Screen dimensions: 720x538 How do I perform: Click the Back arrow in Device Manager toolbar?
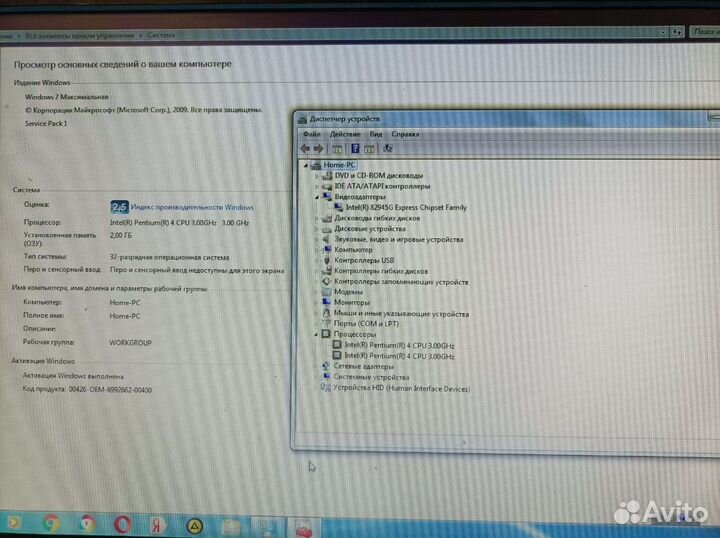(305, 148)
